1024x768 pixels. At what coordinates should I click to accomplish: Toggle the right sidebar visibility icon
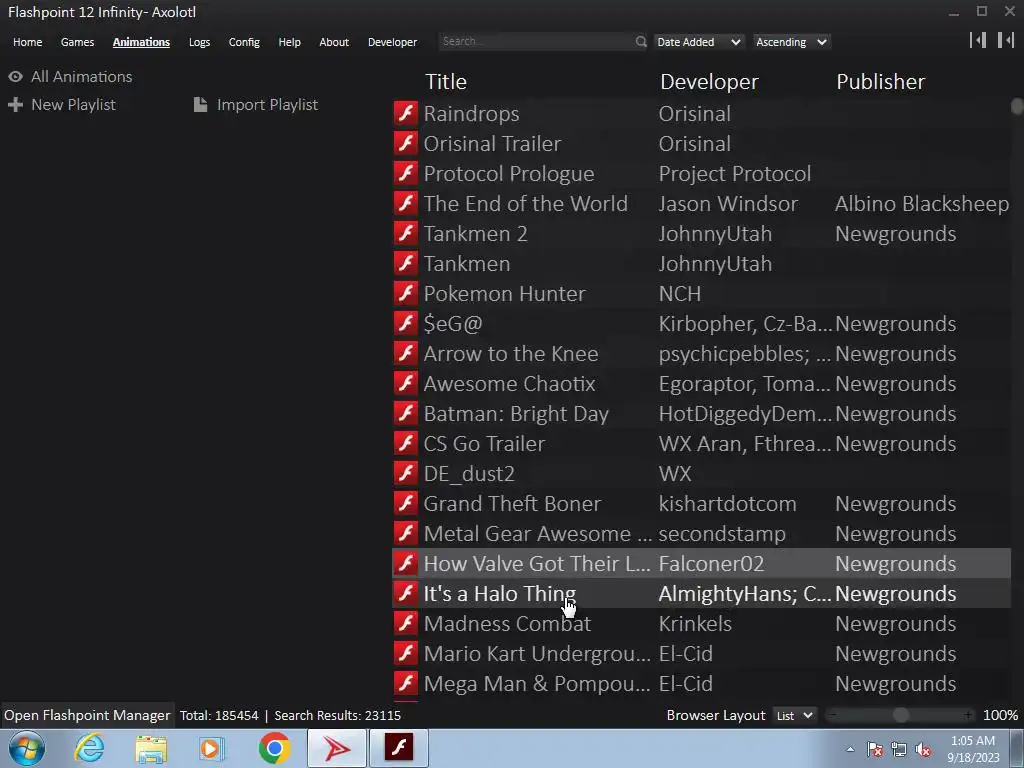pos(1006,40)
